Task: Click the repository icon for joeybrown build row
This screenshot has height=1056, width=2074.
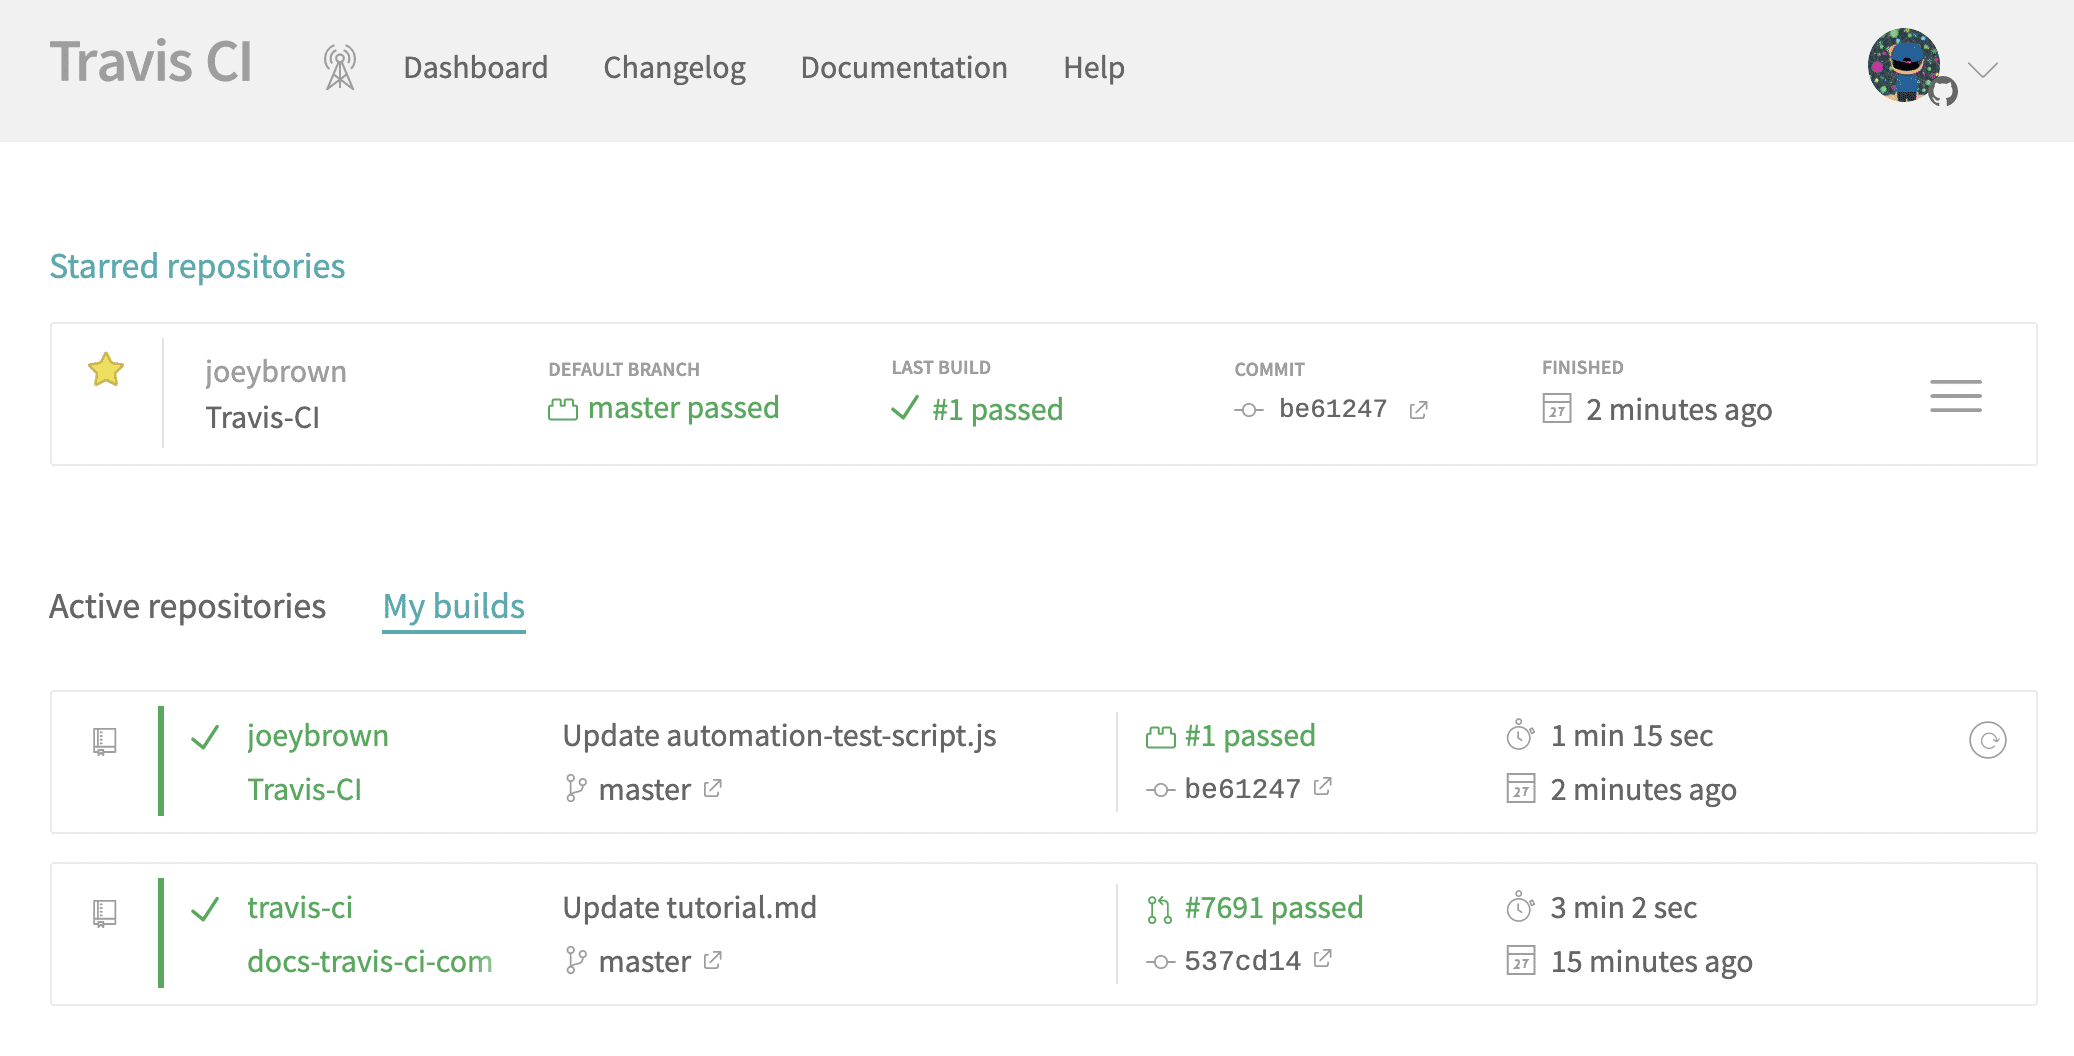Action: point(105,741)
